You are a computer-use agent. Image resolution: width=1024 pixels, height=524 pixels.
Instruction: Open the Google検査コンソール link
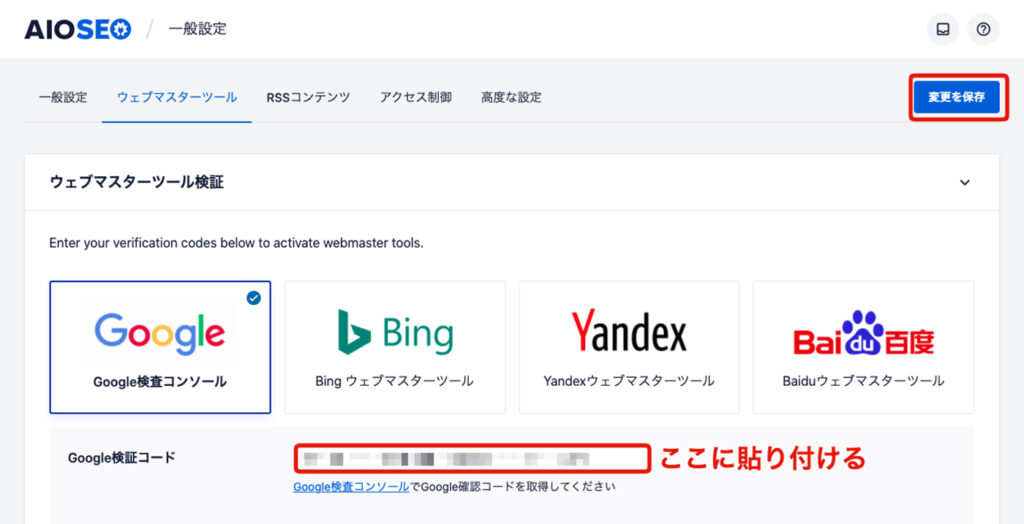tap(351, 487)
